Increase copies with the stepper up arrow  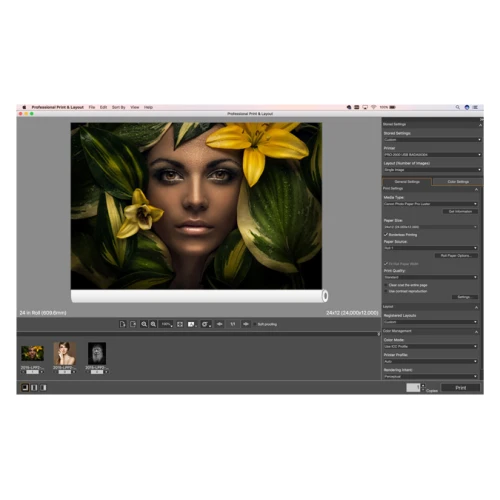pos(423,385)
